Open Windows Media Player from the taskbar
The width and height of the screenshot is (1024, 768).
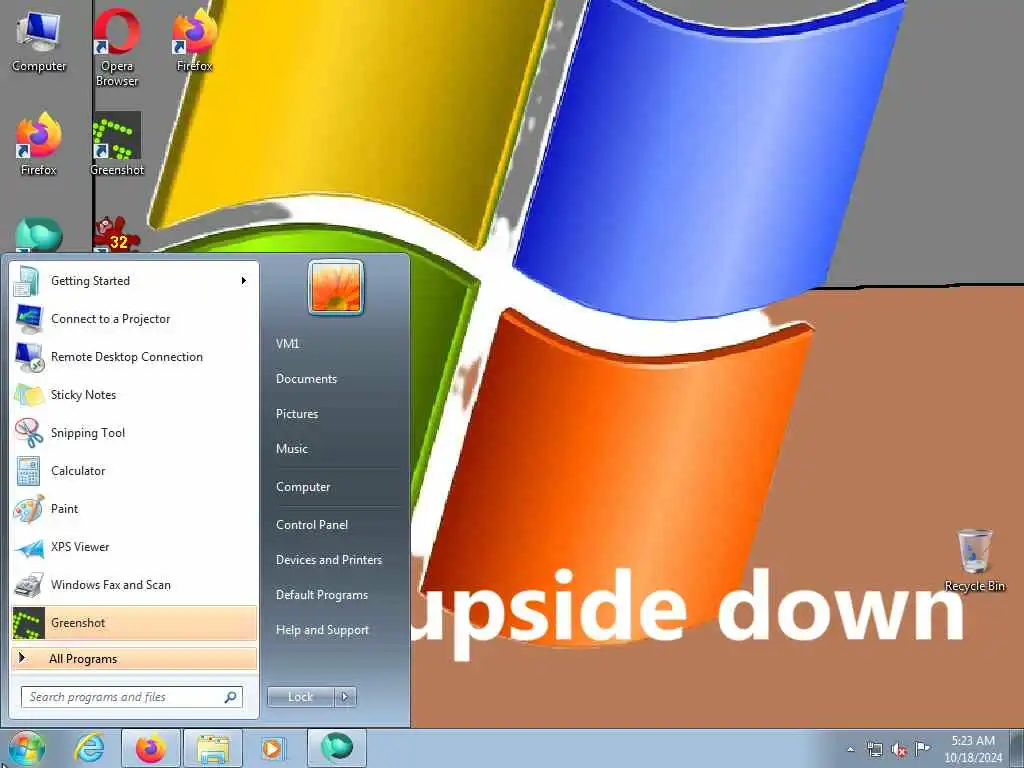272,748
